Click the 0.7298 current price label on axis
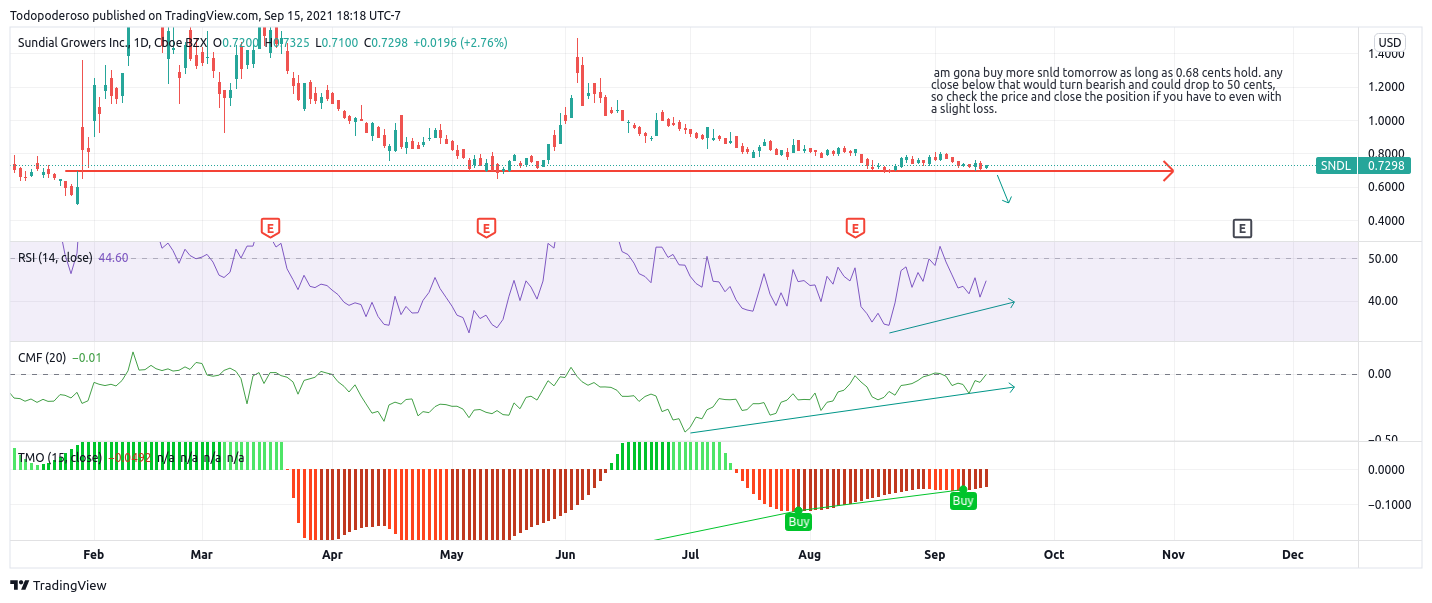 pos(1384,166)
